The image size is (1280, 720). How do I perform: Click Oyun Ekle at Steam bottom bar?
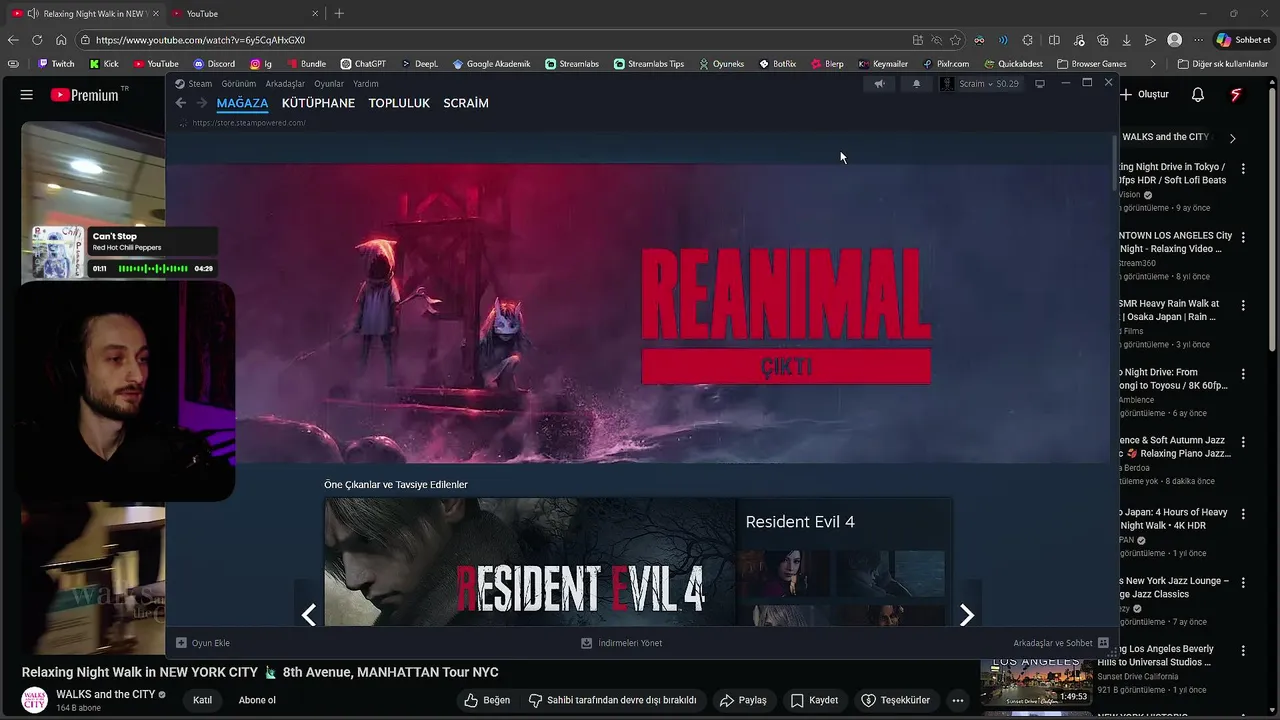[x=203, y=643]
